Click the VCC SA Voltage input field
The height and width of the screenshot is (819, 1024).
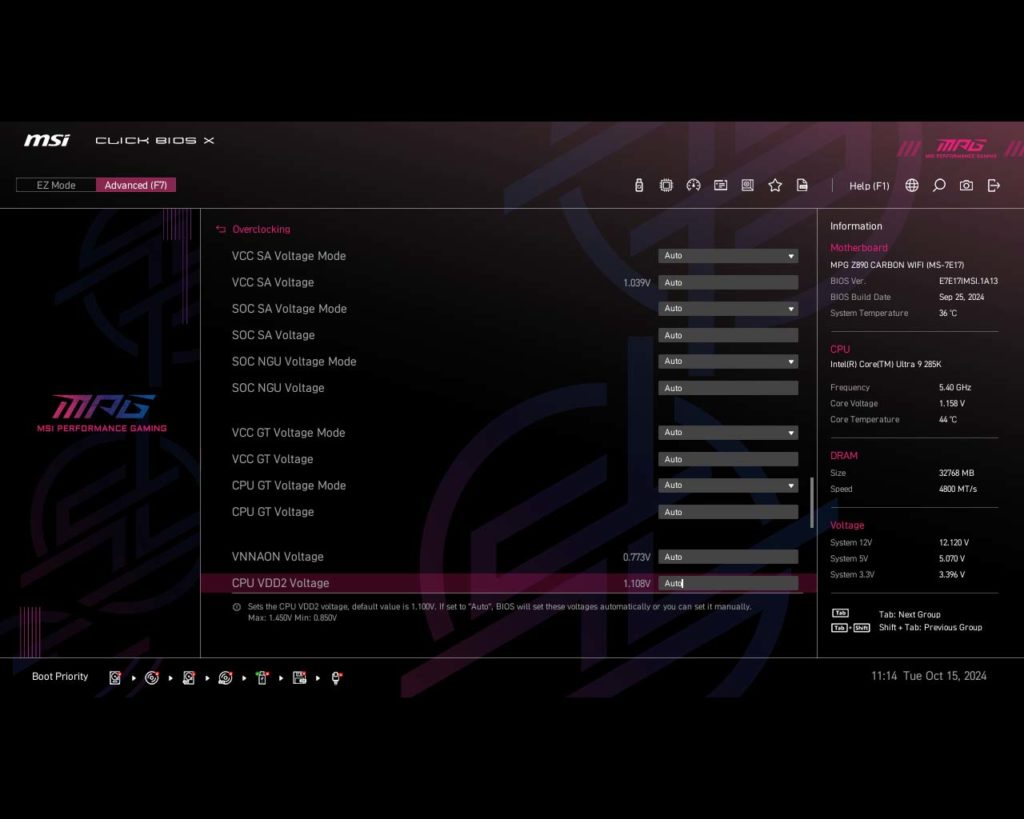(728, 283)
